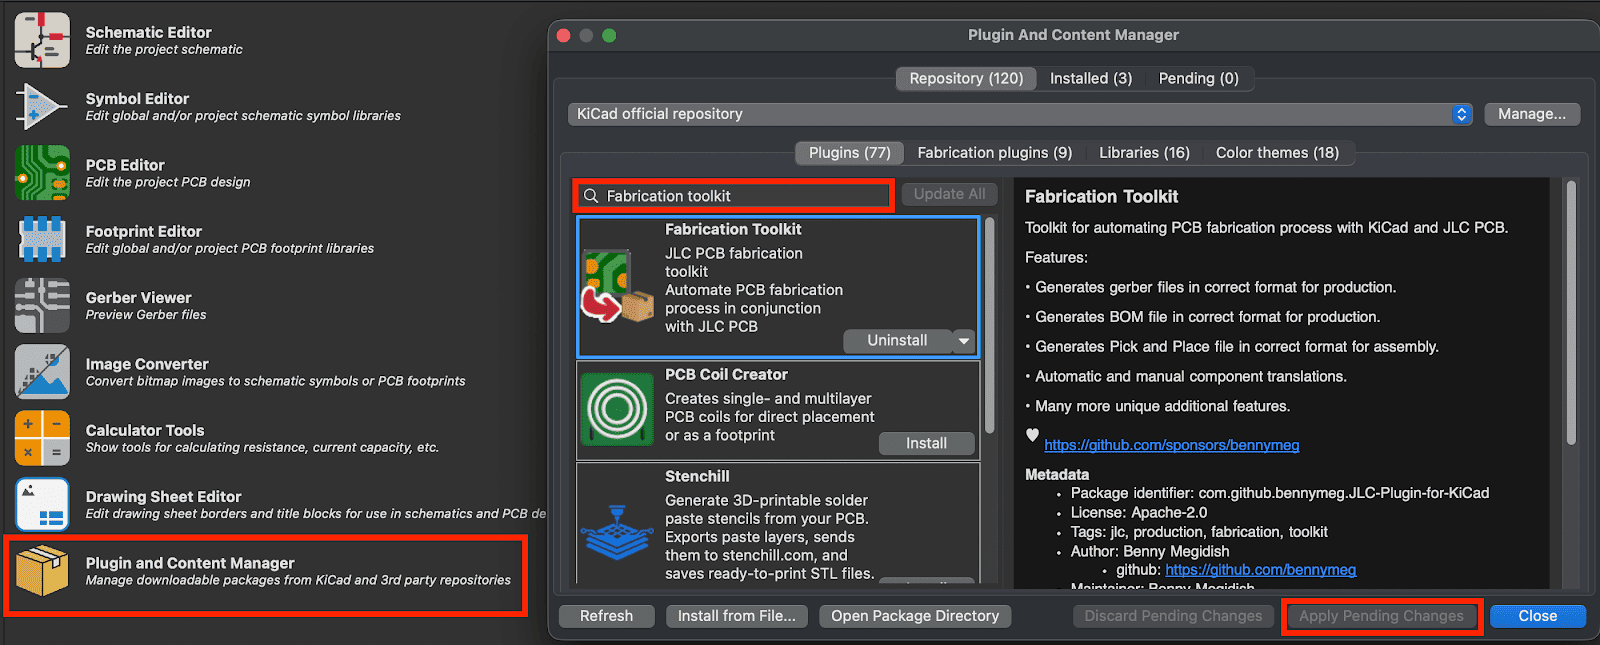Click the Fabrication Toolkit description heading

[x=1101, y=197]
